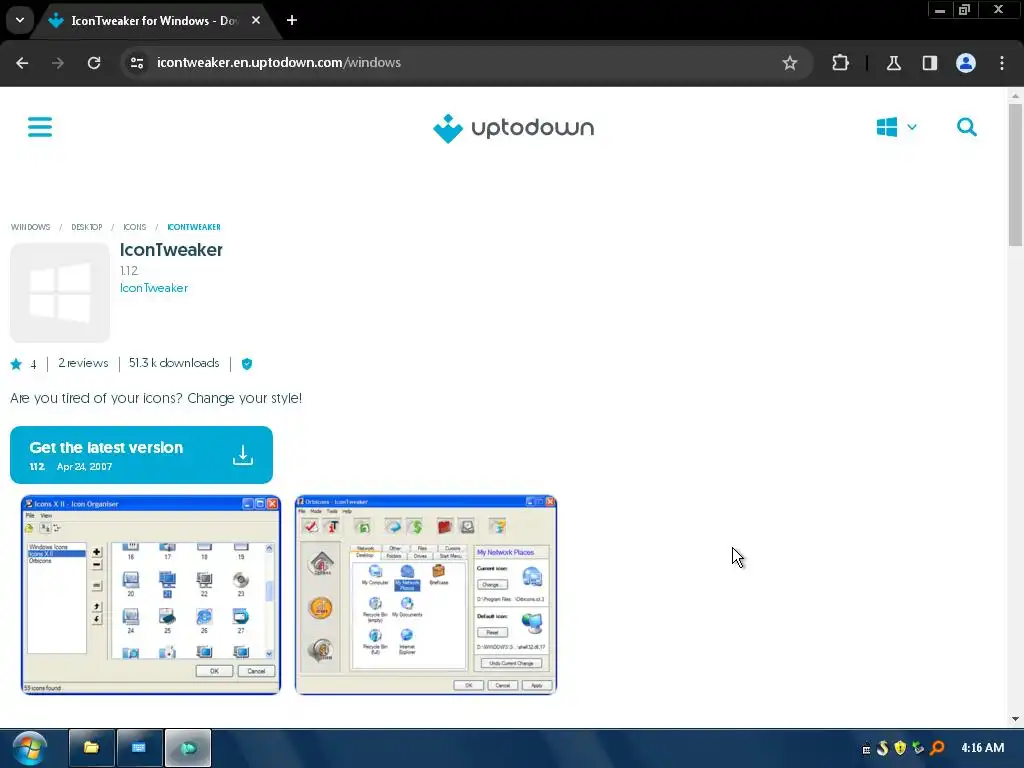1024x768 pixels.
Task: Click the download arrow icon on button
Action: point(243,455)
